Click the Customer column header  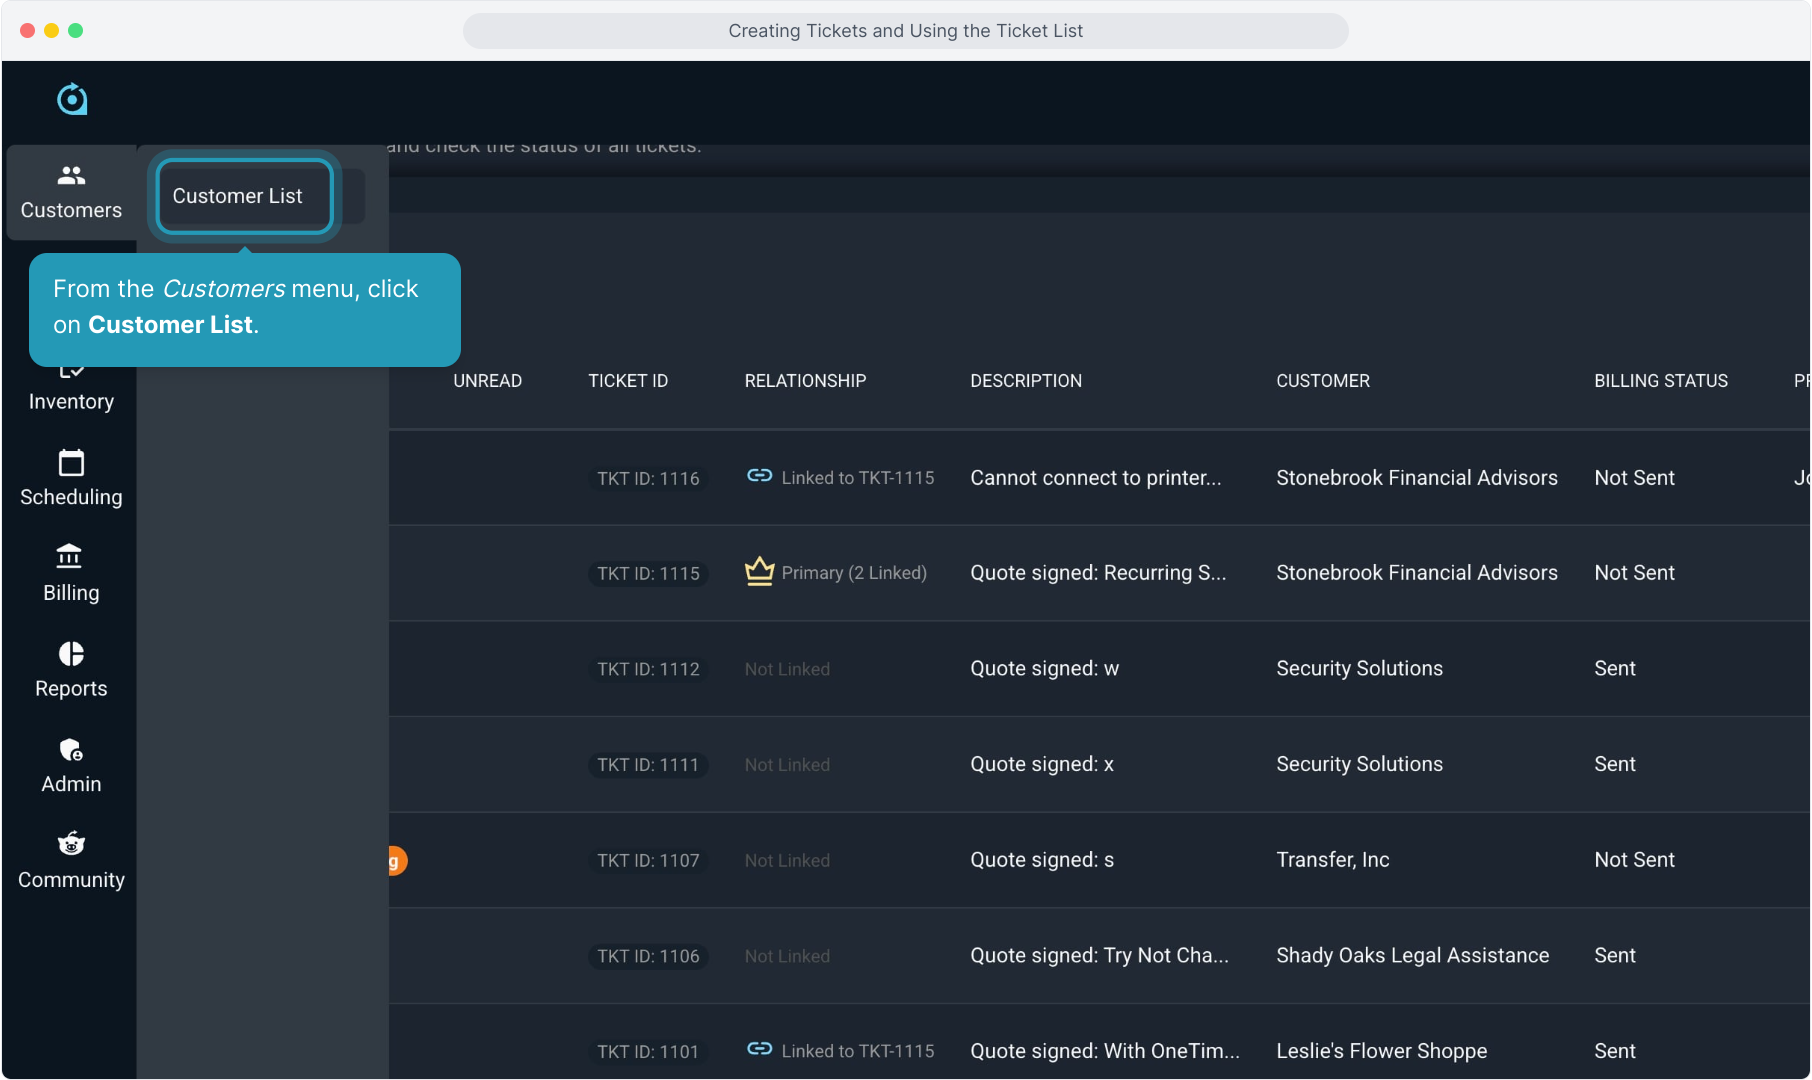coord(1322,381)
